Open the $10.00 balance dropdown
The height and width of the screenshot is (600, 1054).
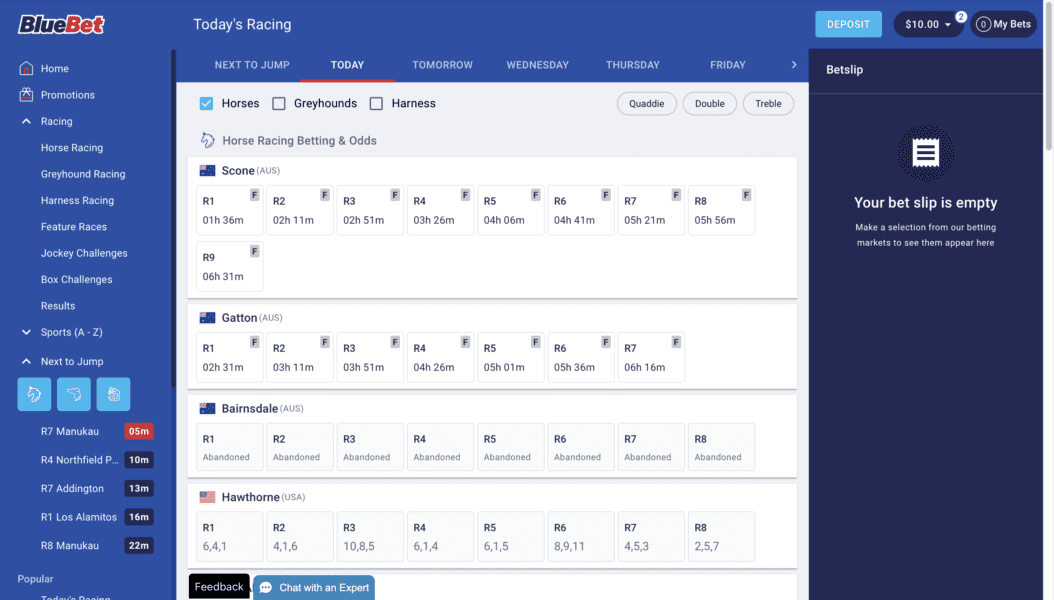[x=927, y=24]
